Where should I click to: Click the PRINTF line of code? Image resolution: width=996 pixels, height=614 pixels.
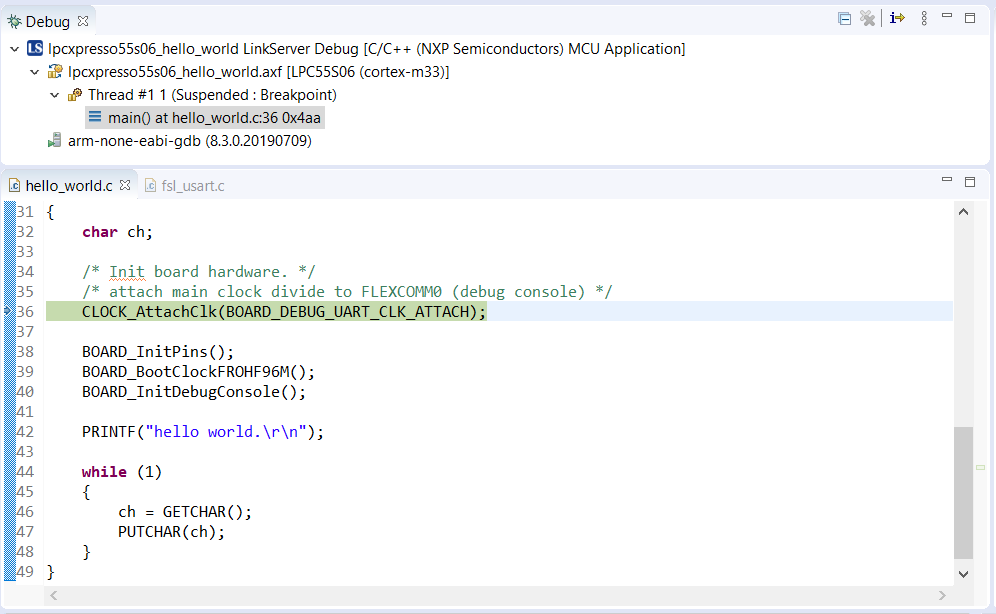click(203, 432)
